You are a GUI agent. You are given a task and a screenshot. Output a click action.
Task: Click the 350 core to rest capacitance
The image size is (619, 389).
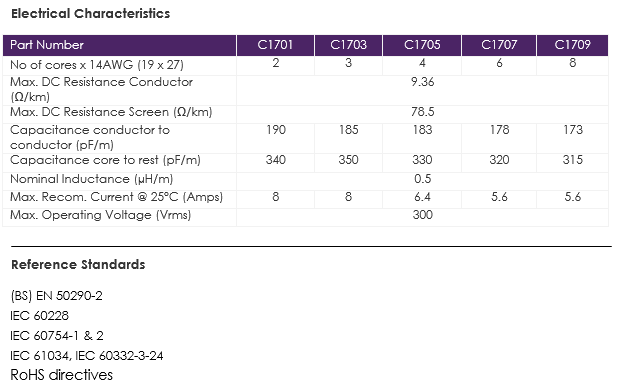(348, 160)
